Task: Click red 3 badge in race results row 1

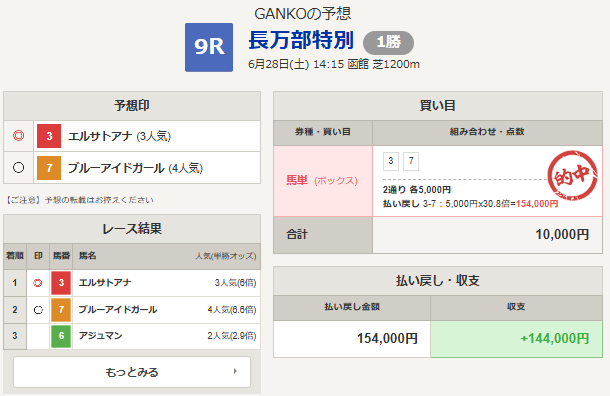Action: [61, 283]
